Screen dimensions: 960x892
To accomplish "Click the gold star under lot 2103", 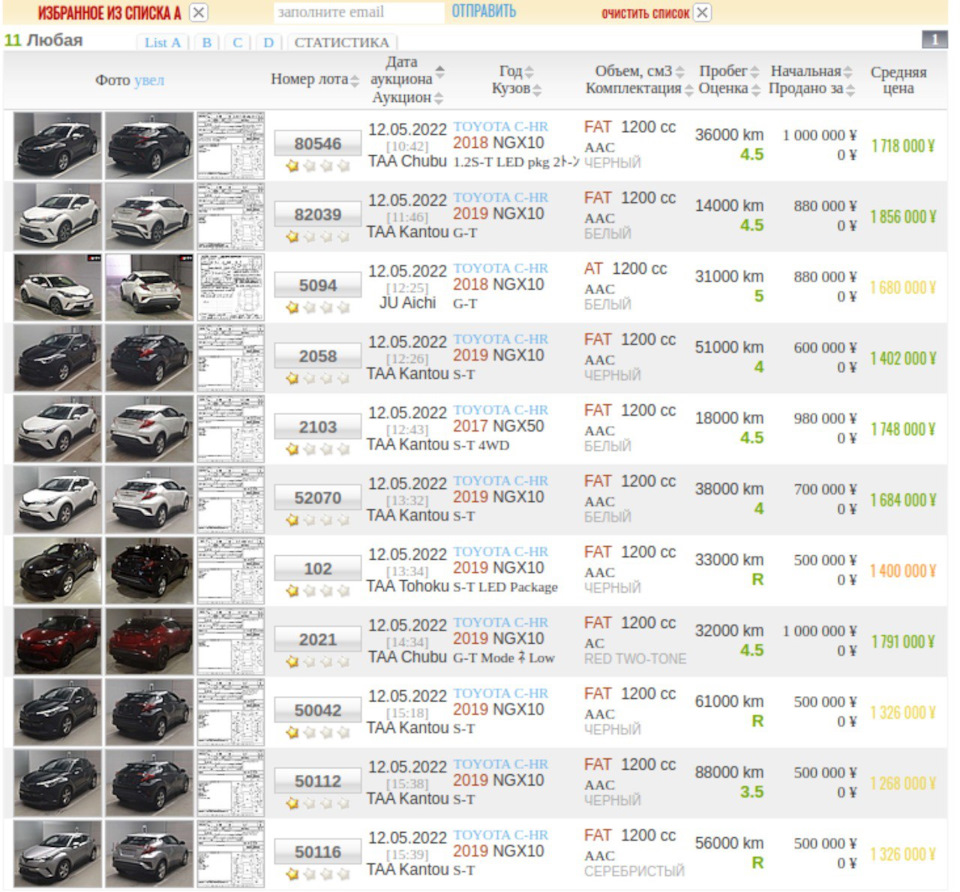I will [293, 449].
